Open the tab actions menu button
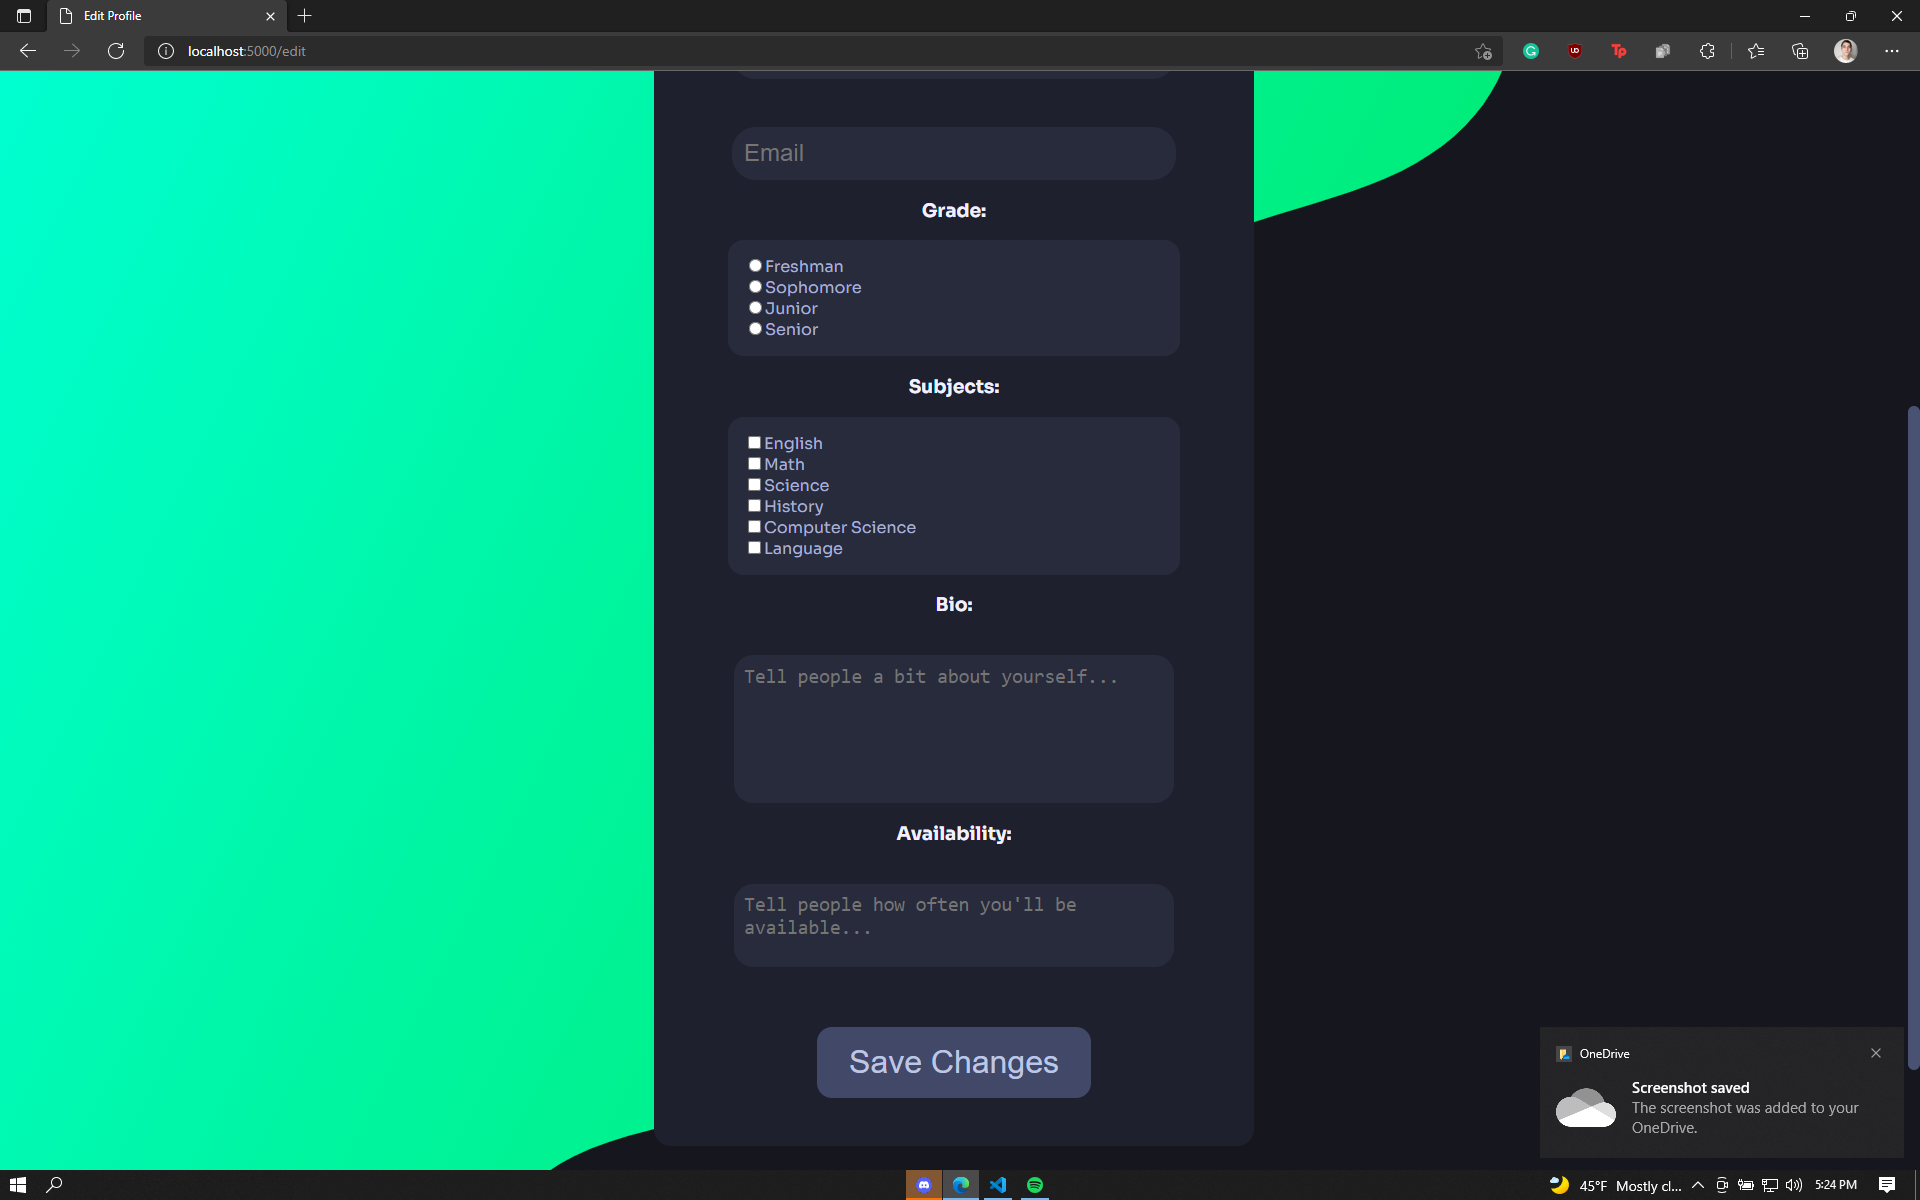Screen dimensions: 1920x1200 (x=24, y=16)
